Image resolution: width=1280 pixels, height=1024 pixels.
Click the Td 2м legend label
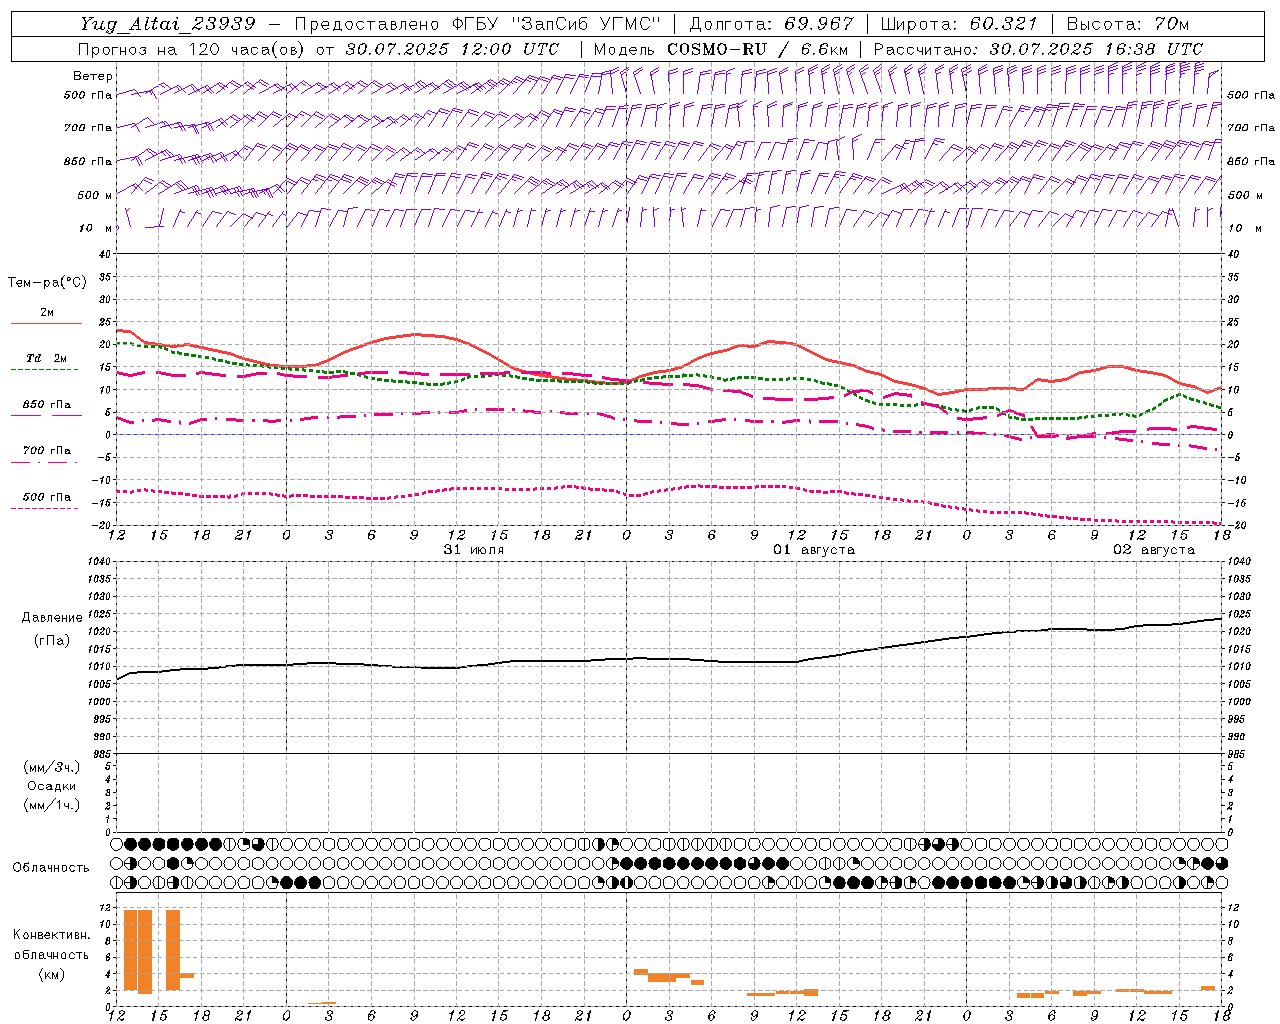pyautogui.click(x=46, y=358)
